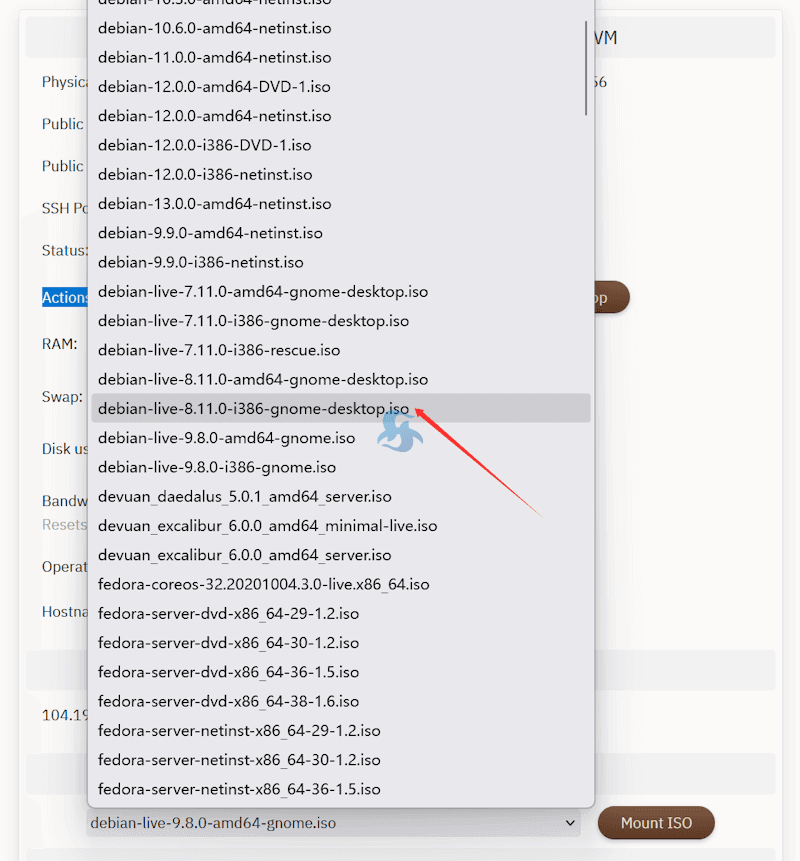Select debian-live-8.11.0-i386-gnome-desktop.iso option

[x=254, y=409]
